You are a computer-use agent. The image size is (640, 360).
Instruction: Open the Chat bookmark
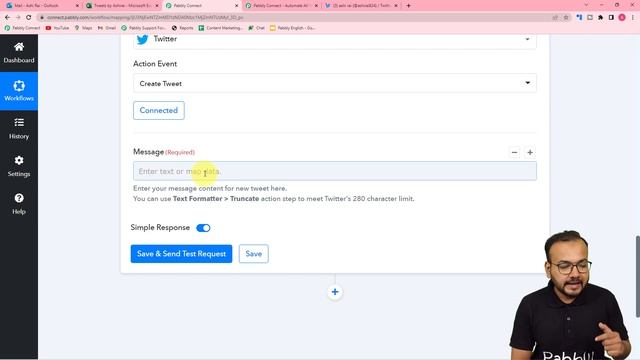pos(257,28)
